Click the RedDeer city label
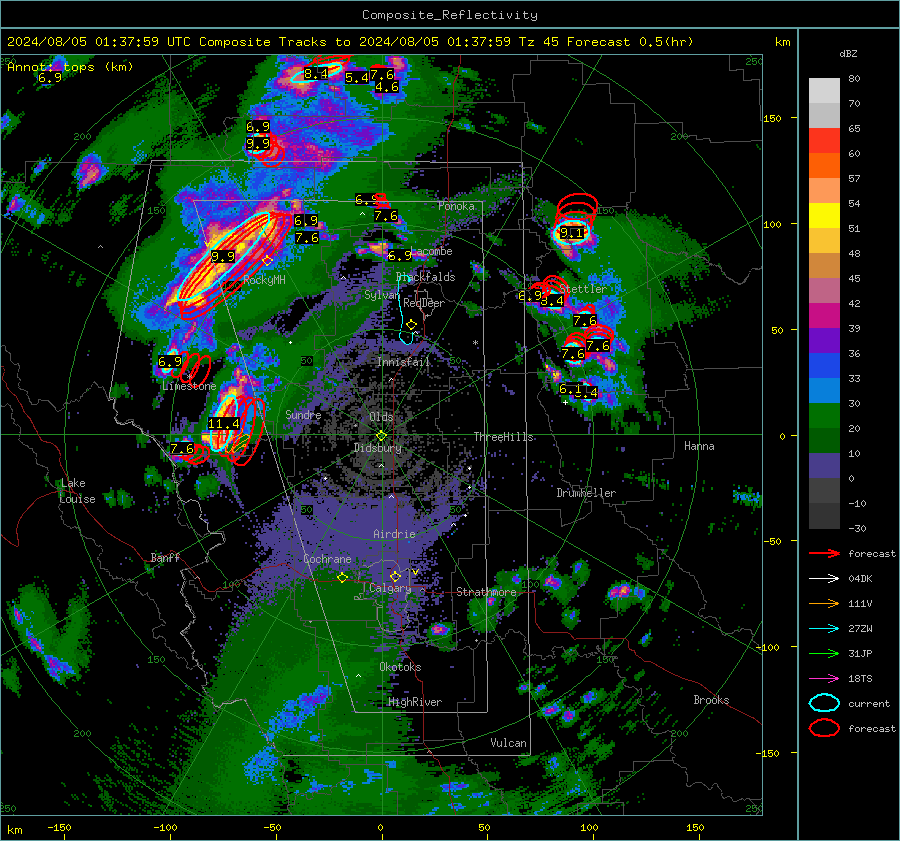This screenshot has width=900, height=841. click(424, 303)
